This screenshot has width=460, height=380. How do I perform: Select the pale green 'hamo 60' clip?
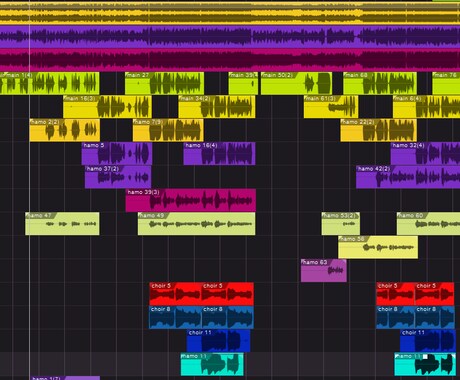[428, 224]
